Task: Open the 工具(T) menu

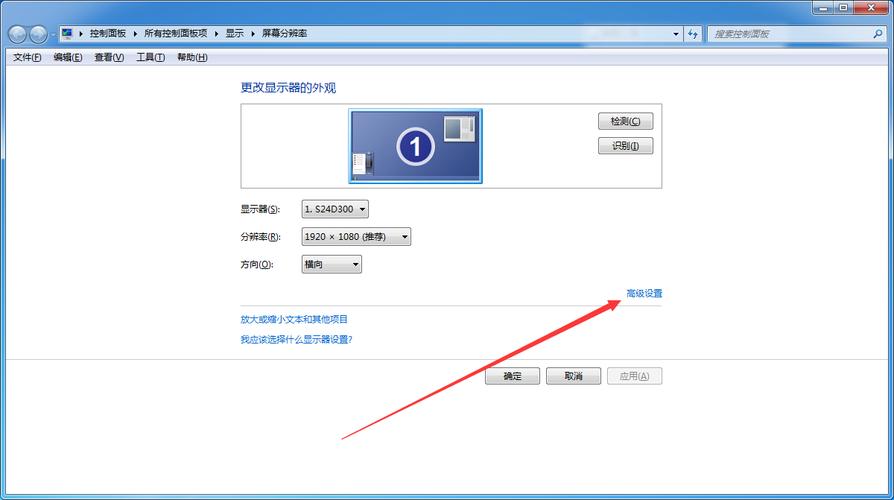Action: (151, 57)
